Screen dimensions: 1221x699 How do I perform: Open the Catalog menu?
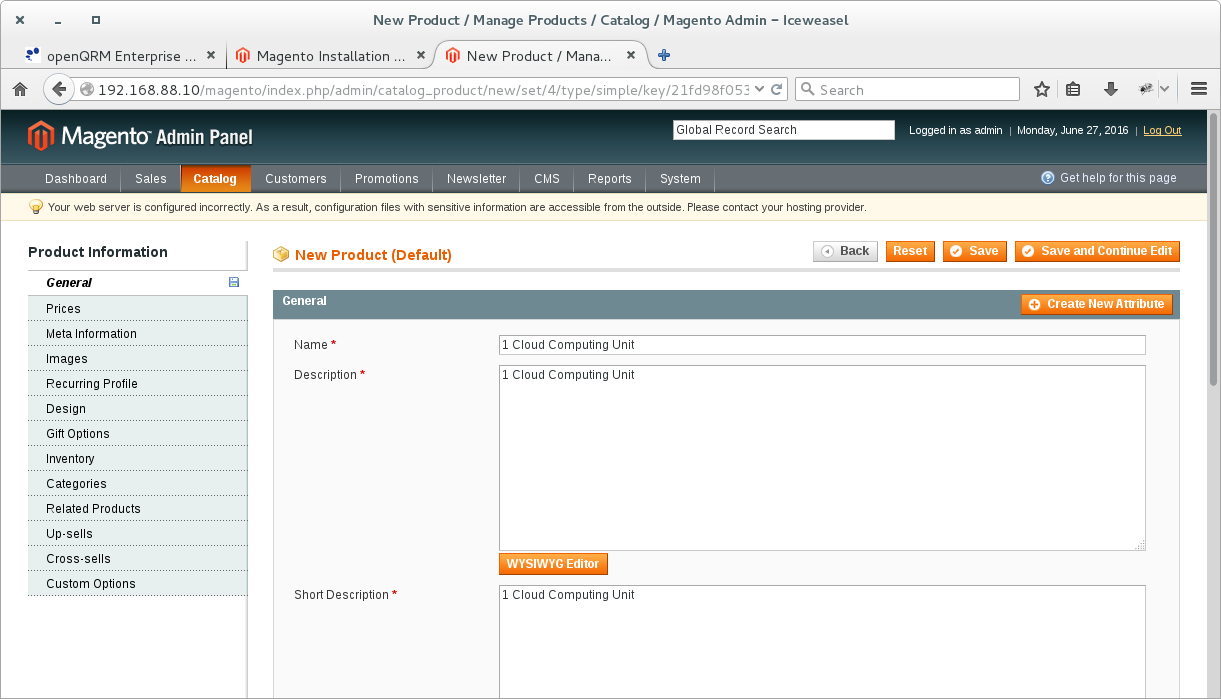215,179
